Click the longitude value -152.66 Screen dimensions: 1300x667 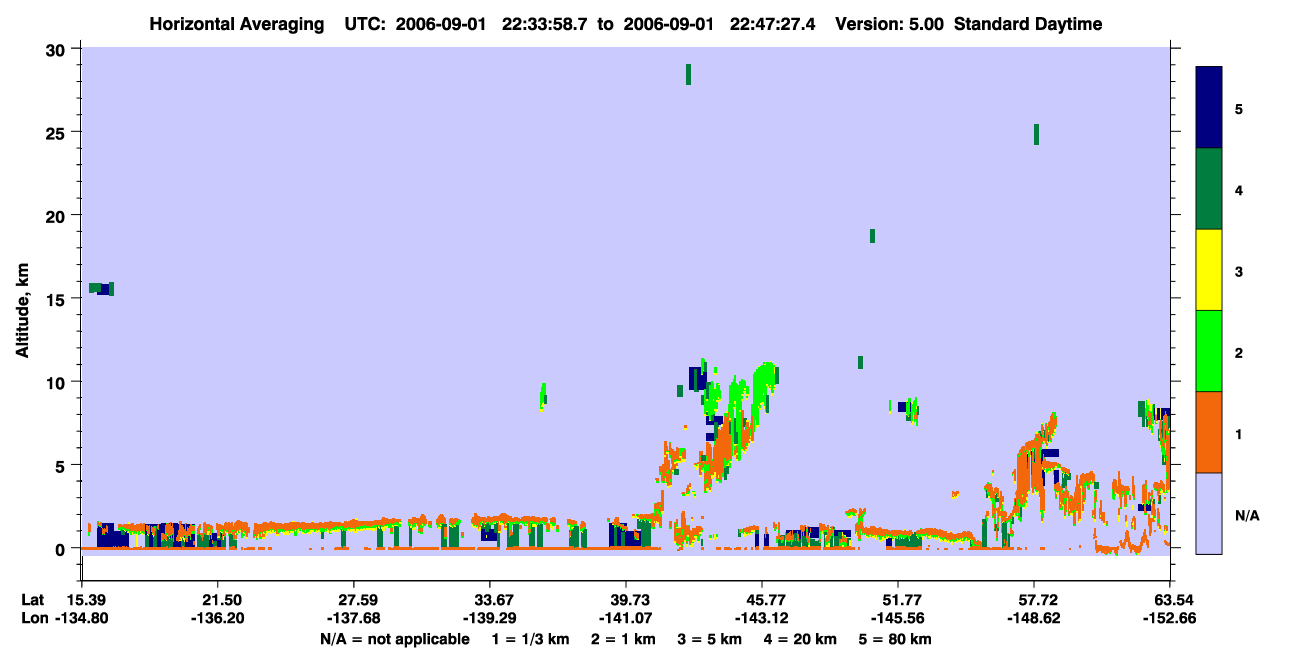click(x=1170, y=618)
